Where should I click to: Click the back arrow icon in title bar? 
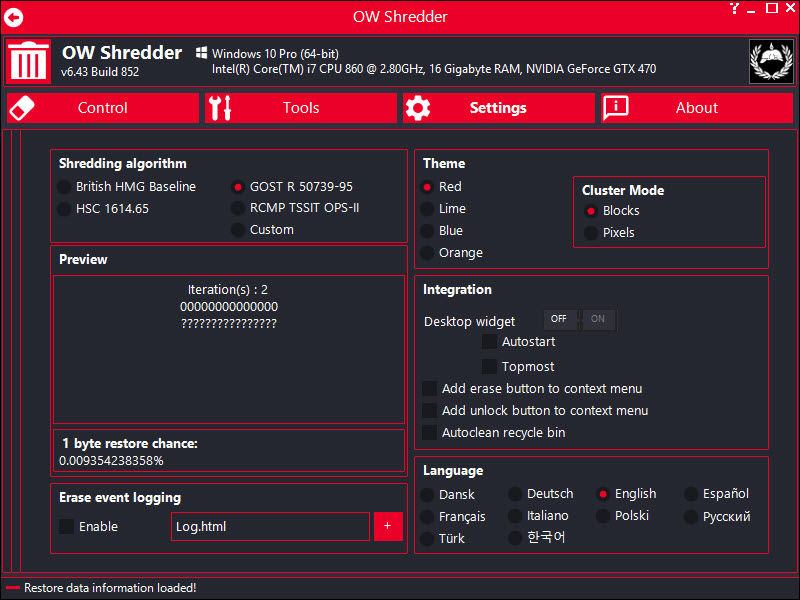click(x=14, y=18)
